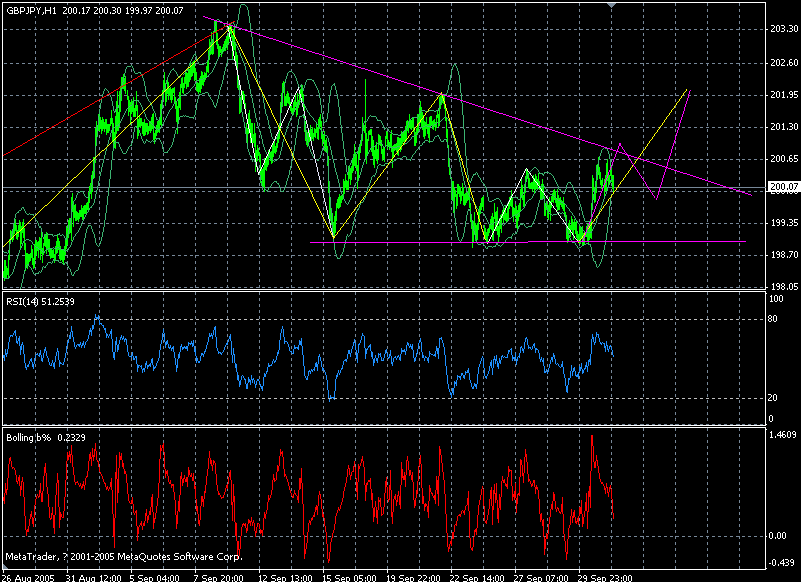Click the 198.05 price scale value
Viewport: 801px width, 582px height.
(x=784, y=287)
